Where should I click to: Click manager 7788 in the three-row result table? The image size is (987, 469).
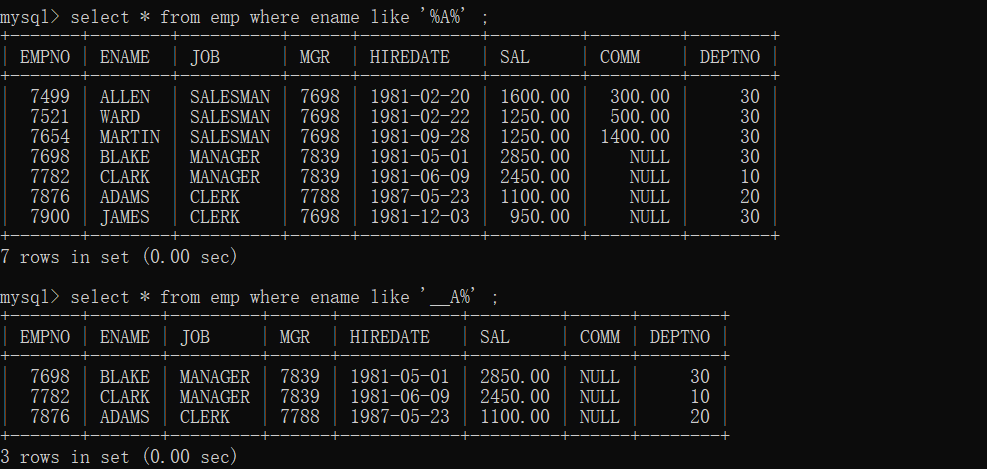click(300, 417)
